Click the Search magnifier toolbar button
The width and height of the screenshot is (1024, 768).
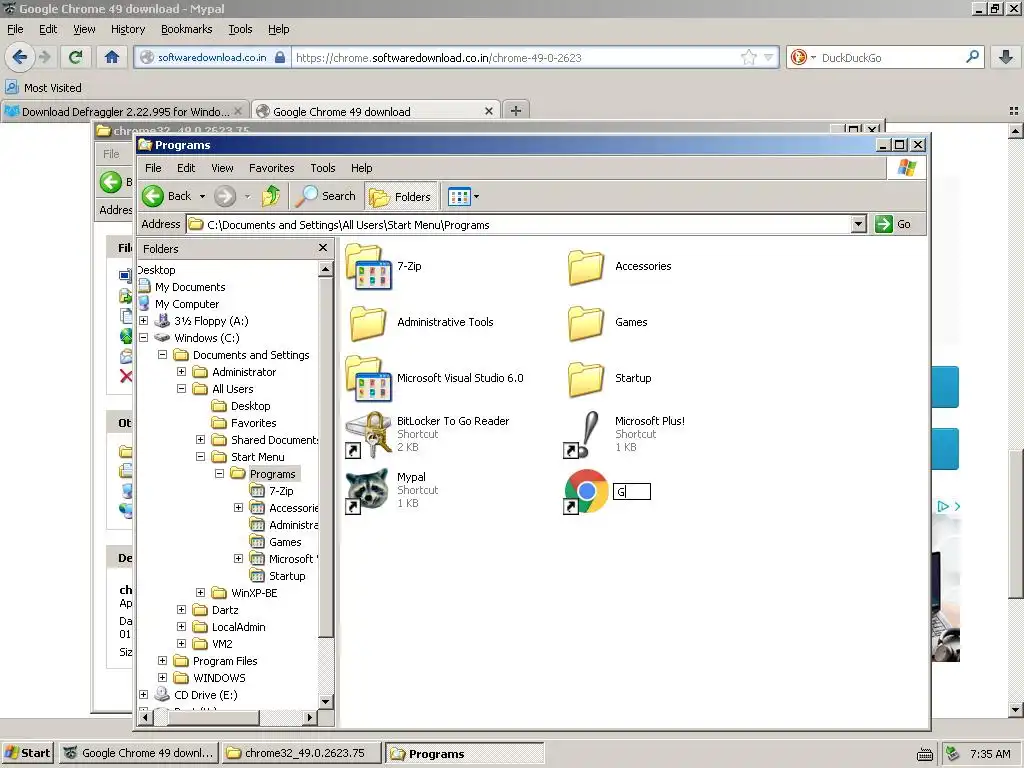click(x=325, y=196)
